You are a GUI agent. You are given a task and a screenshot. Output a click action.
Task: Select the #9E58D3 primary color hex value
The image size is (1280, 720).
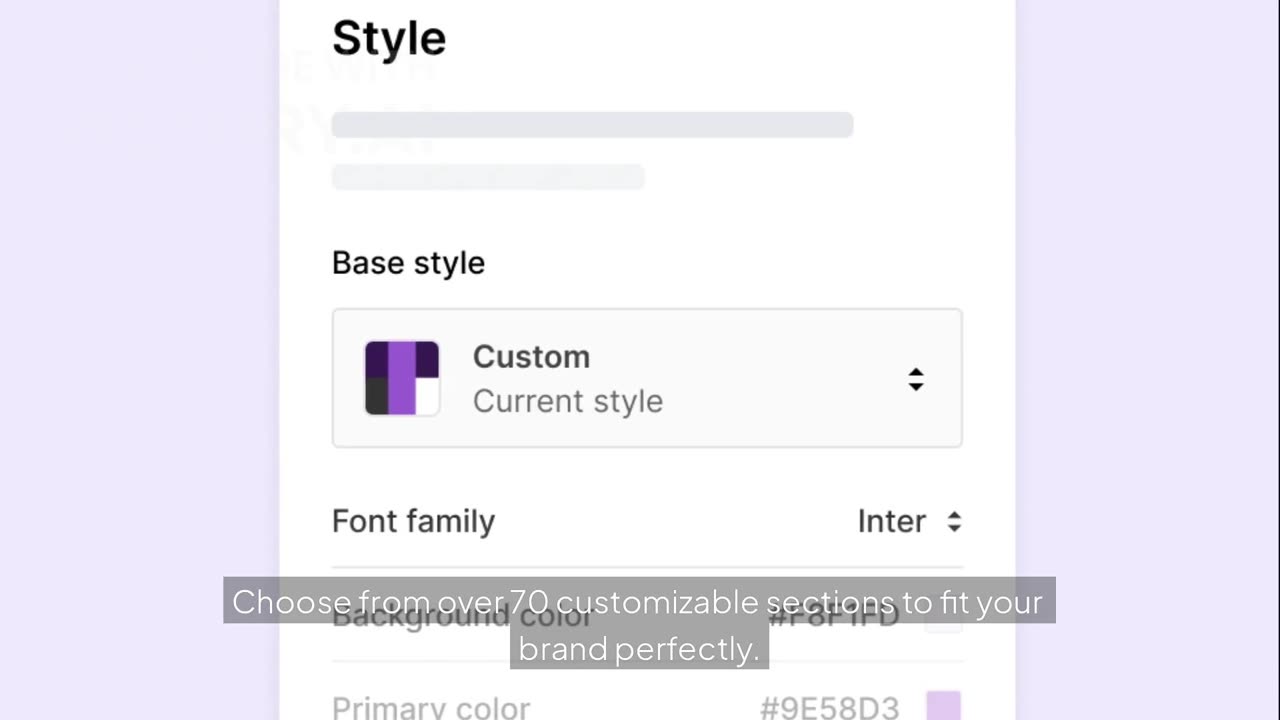[829, 708]
